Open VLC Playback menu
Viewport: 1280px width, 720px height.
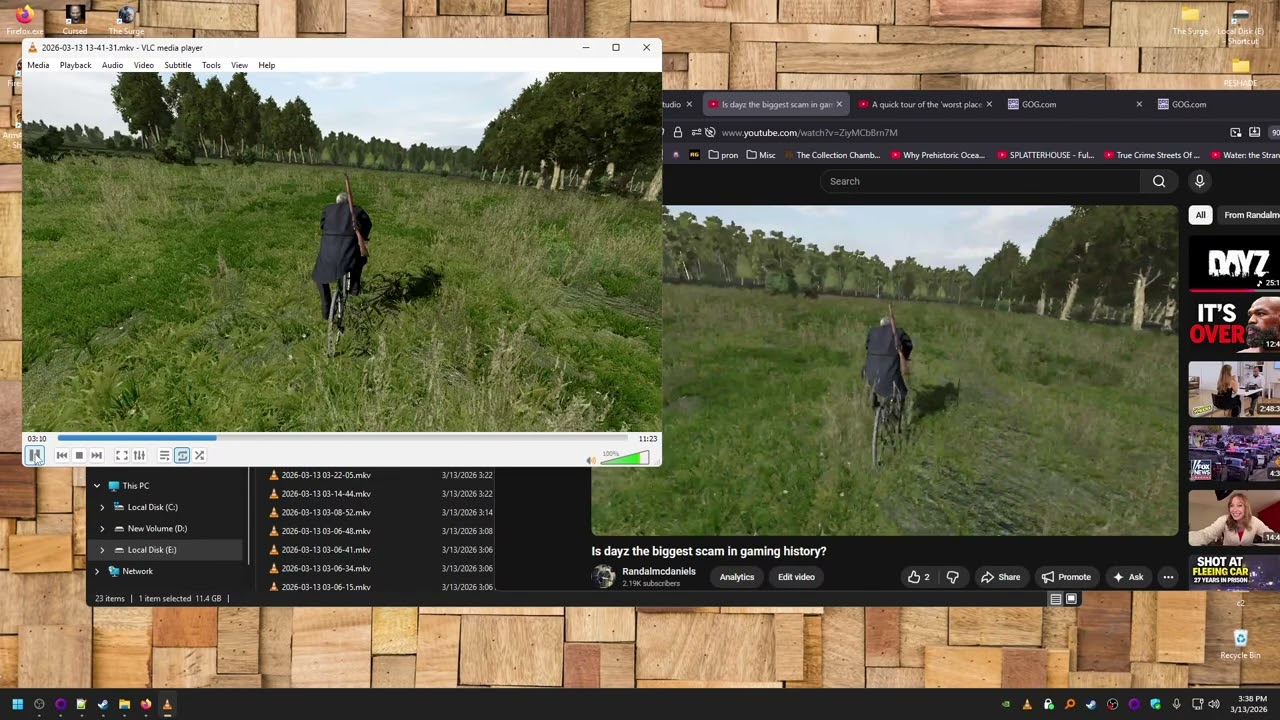click(75, 65)
